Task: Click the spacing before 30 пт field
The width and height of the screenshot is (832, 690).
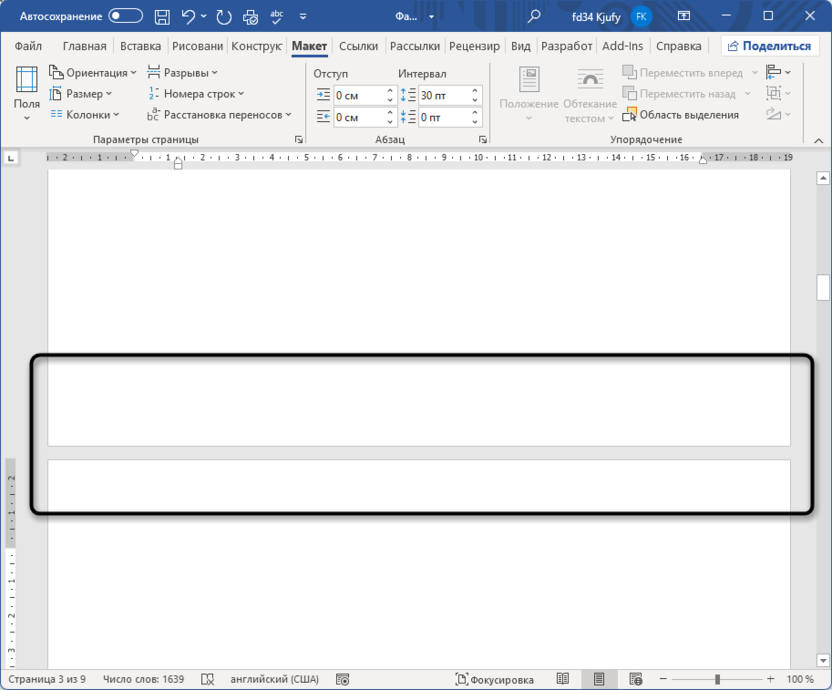Action: click(444, 96)
